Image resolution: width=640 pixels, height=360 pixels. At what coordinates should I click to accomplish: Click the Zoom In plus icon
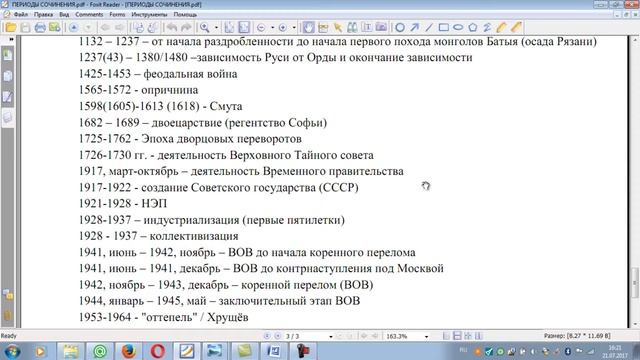tap(282, 27)
